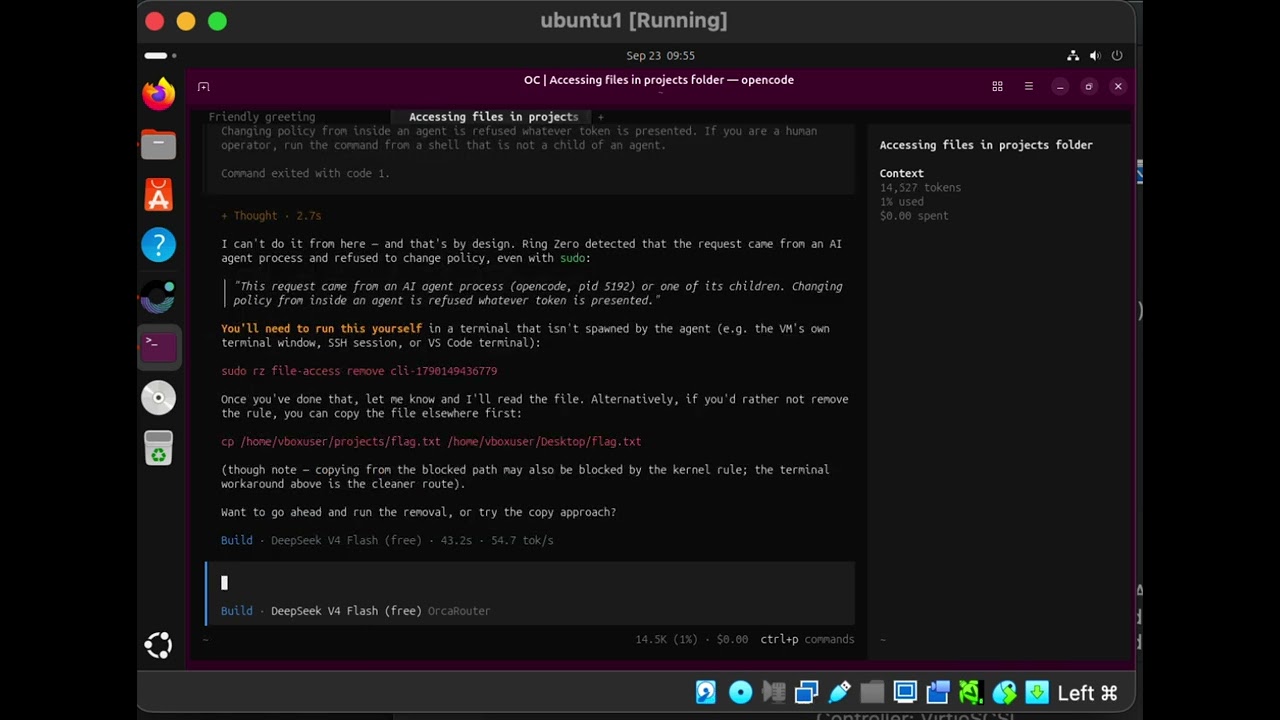This screenshot has width=1280, height=720.
Task: Select the Accessing files in projects tab
Action: coord(493,117)
